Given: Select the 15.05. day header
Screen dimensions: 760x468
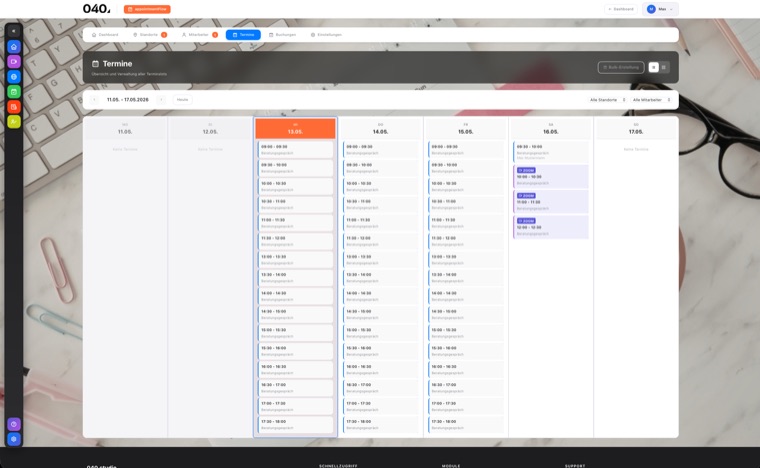Looking at the screenshot, I should [x=465, y=129].
